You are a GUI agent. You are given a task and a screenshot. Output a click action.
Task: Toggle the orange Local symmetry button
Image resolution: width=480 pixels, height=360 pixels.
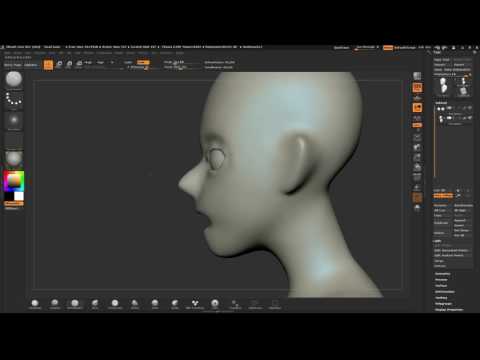(x=417, y=107)
